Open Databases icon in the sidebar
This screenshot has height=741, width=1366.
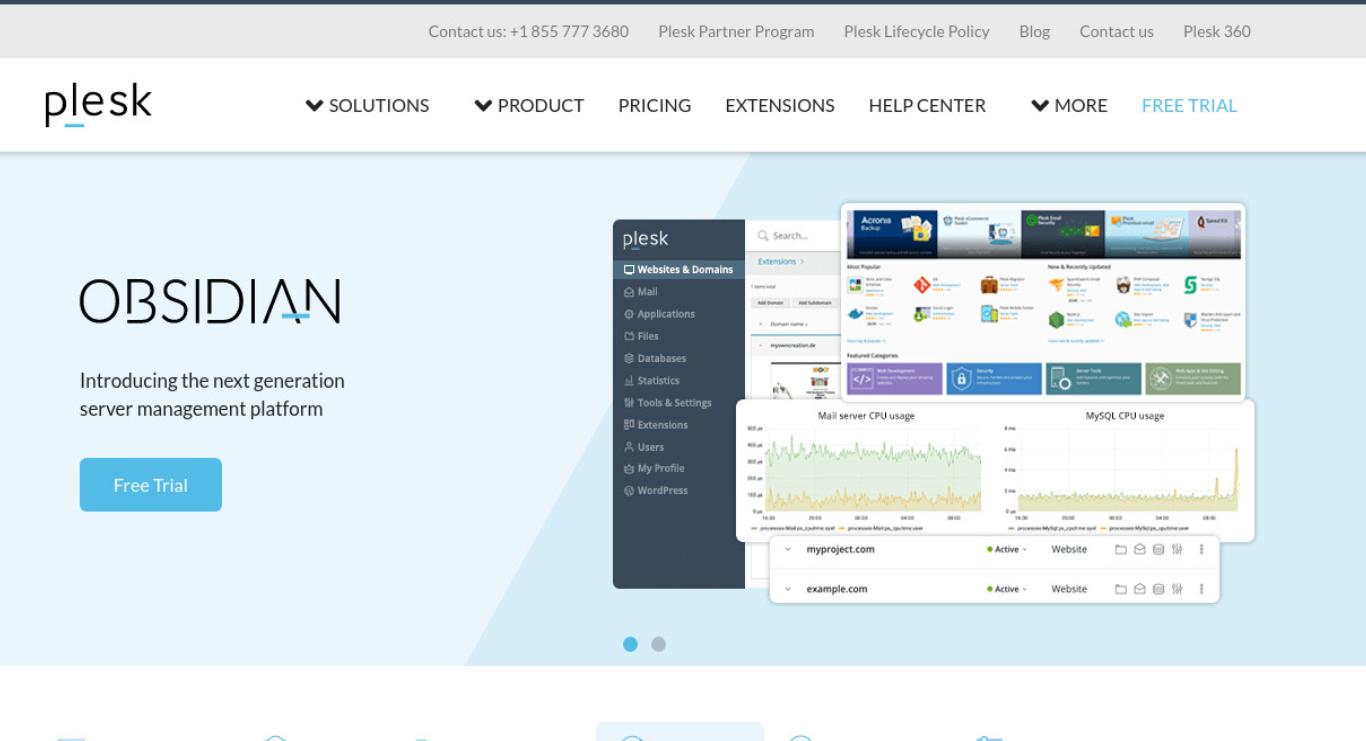[x=629, y=358]
